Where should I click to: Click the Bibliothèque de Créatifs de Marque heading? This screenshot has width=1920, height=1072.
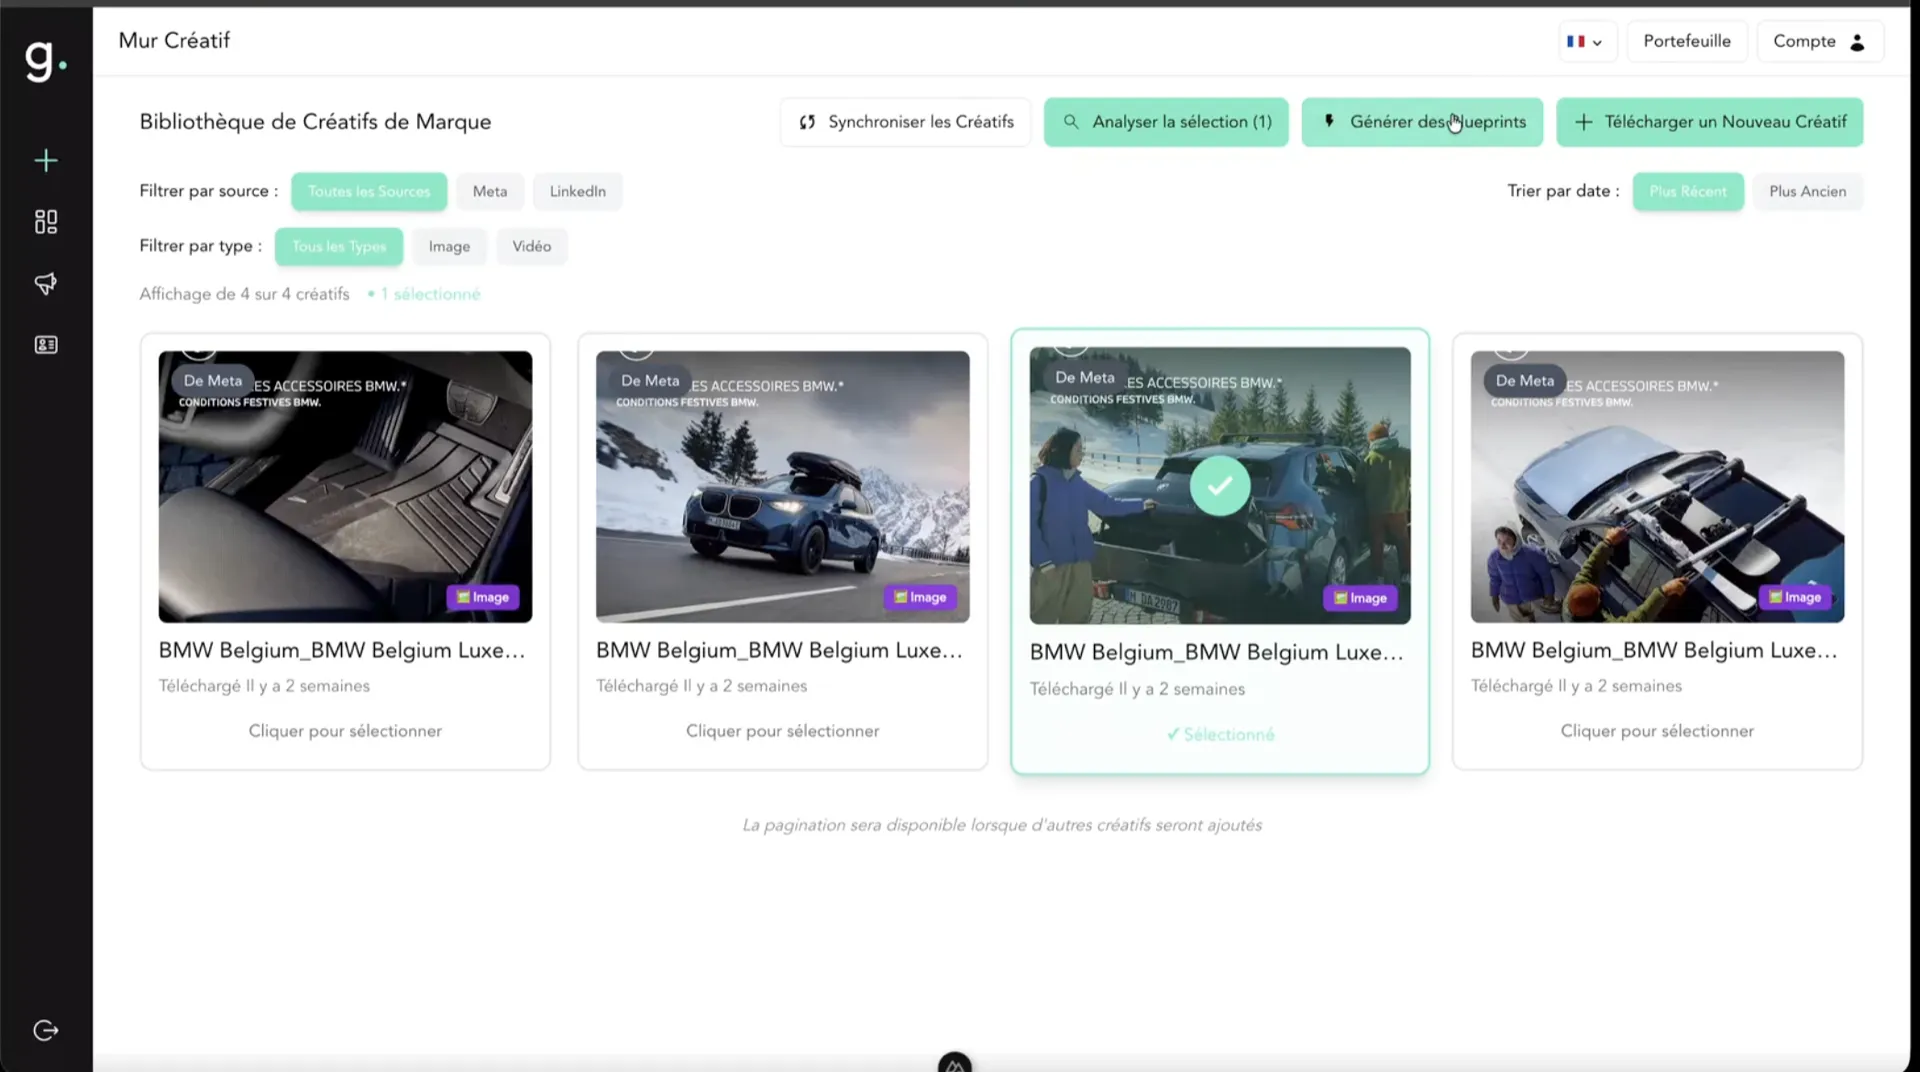(315, 122)
